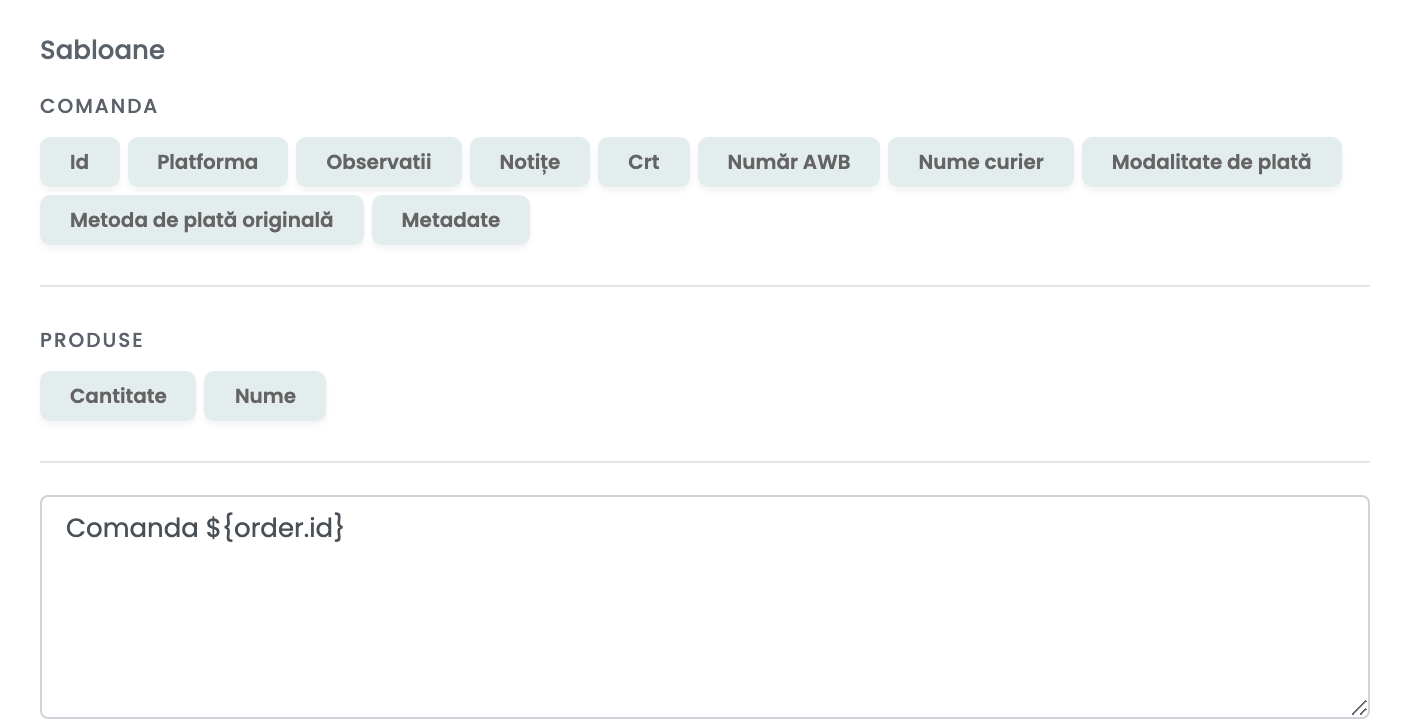Insert the Nume curier variable
The height and width of the screenshot is (720, 1410).
pos(981,162)
